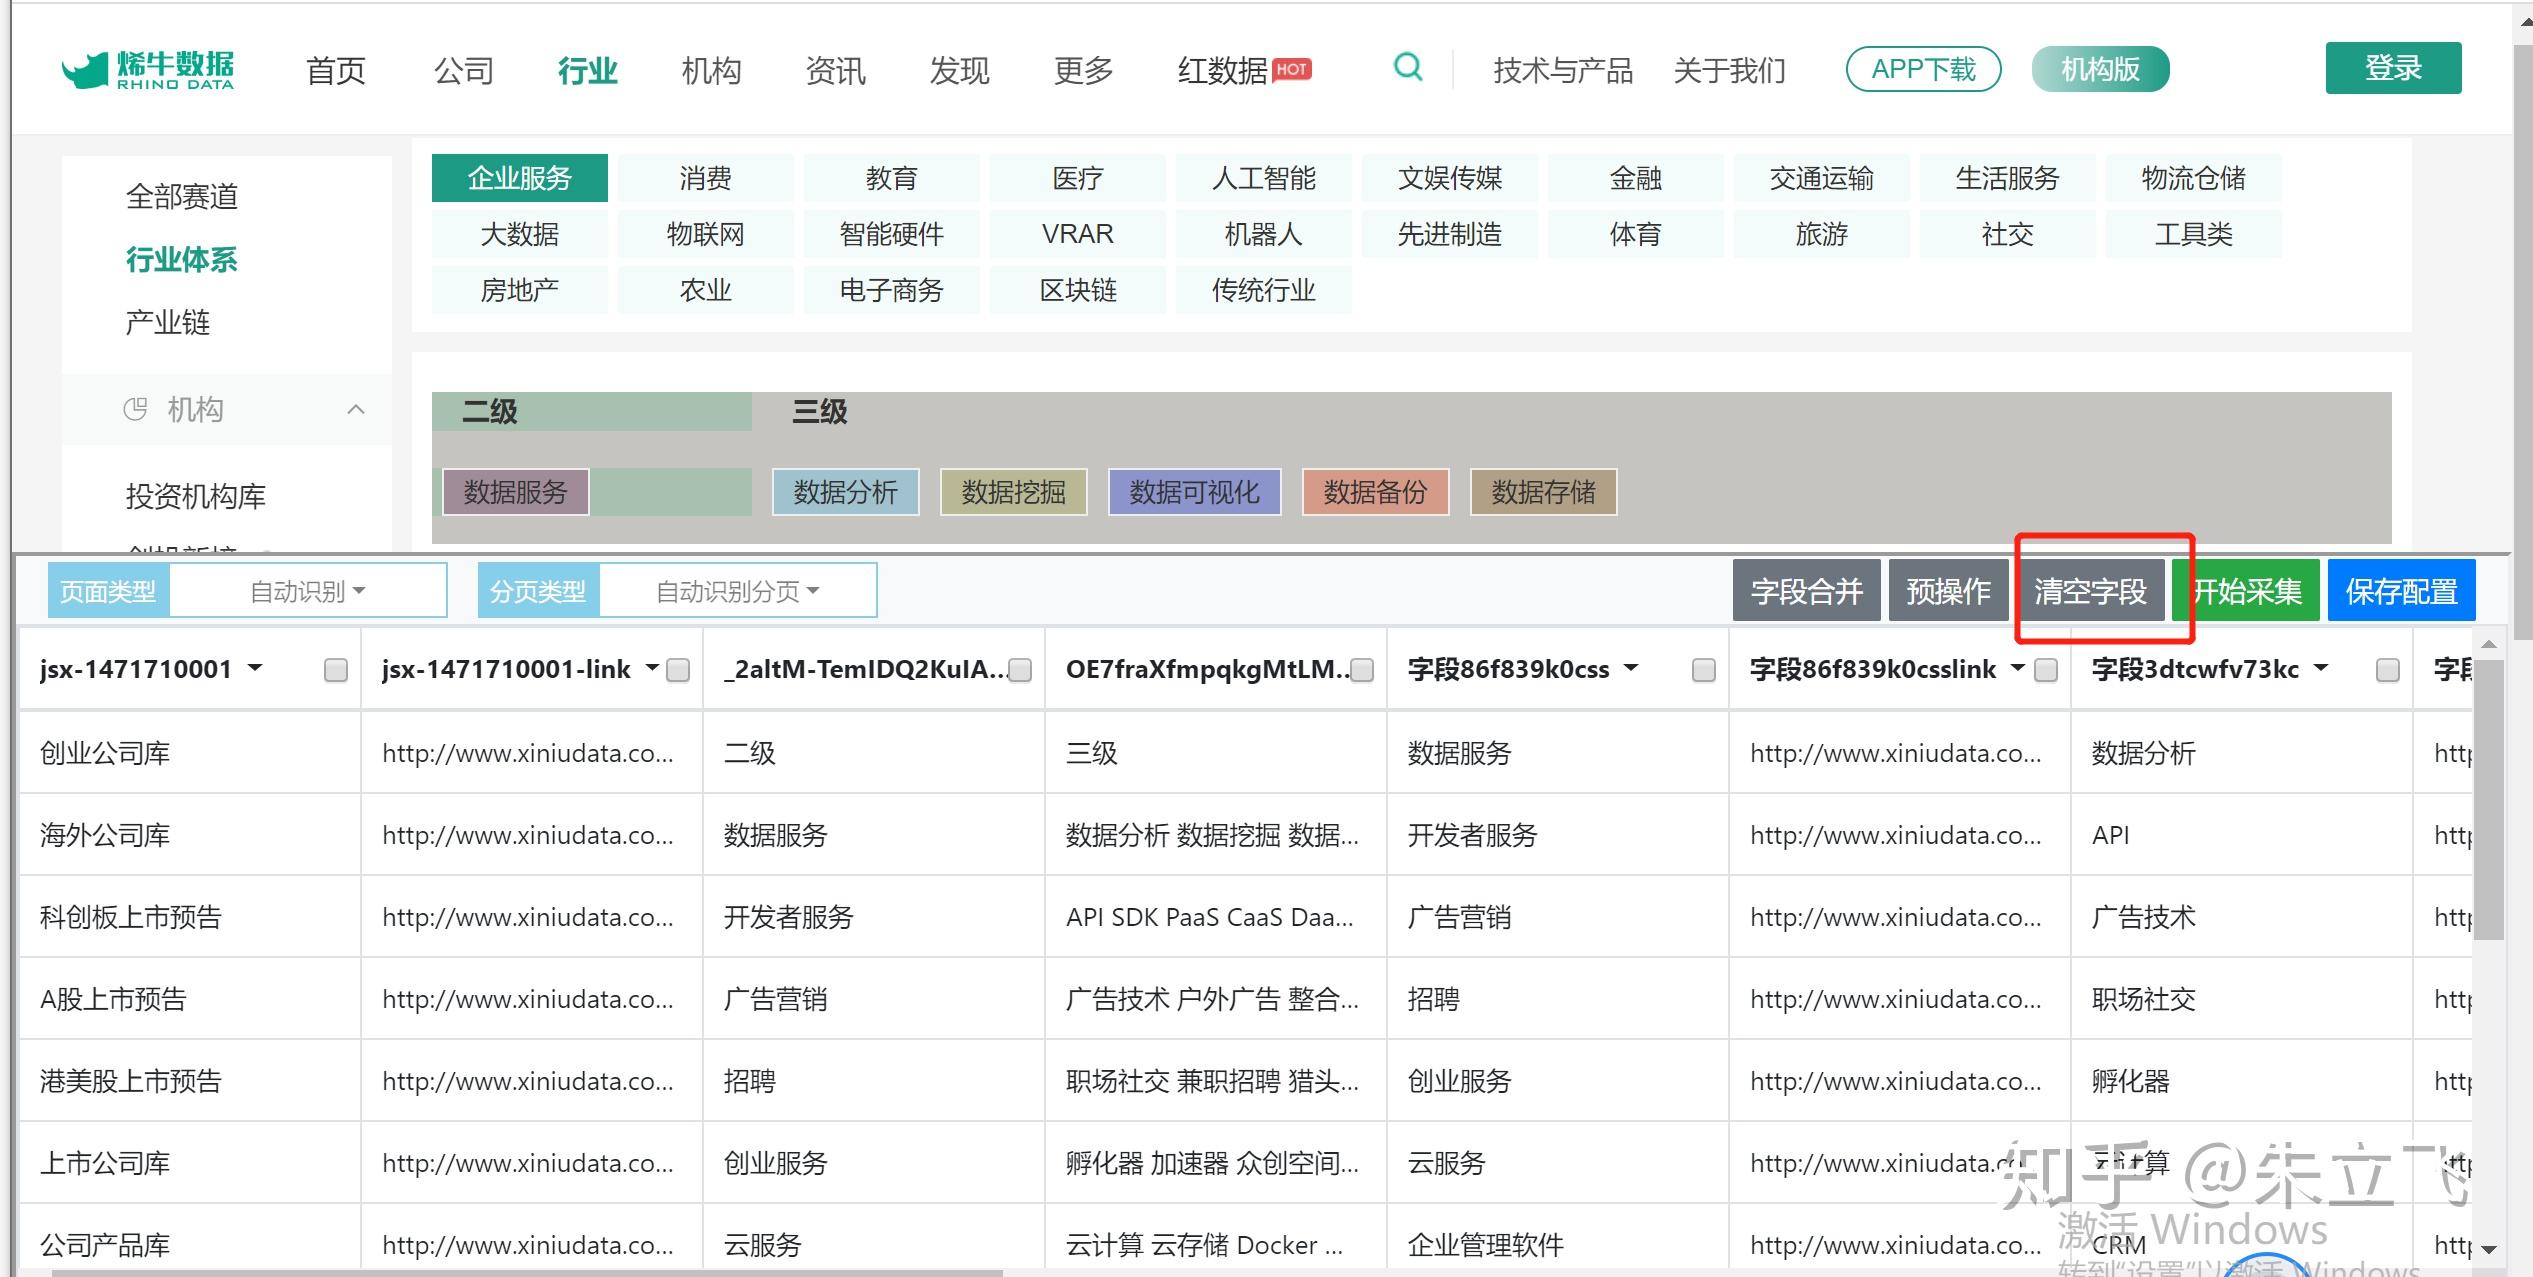Viewport: 2533px width, 1277px height.
Task: Open 字段86f839k0css column dropdown arrow
Action: [x=1631, y=668]
